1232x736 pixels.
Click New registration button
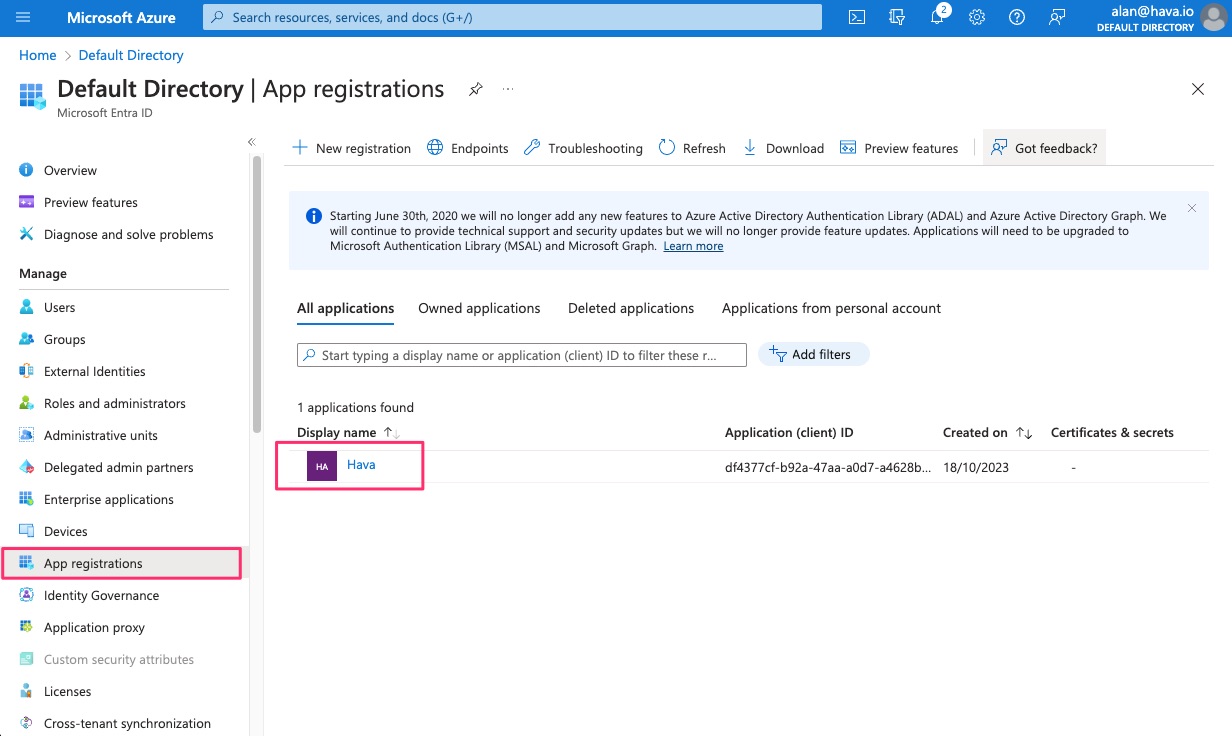click(x=351, y=148)
